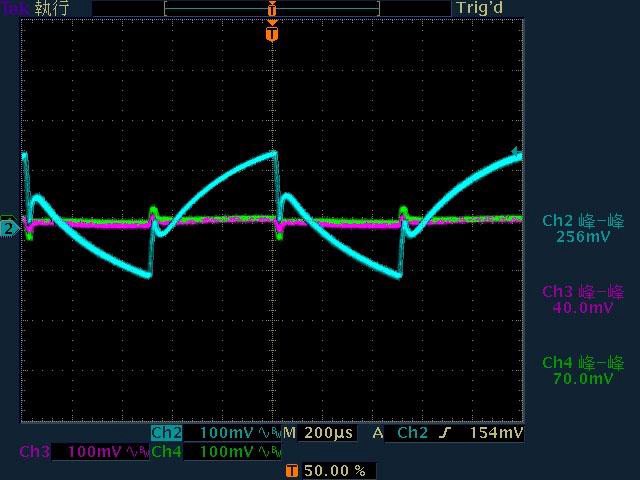The image size is (640, 480).
Task: Click the trigger level arrow on right edge
Action: [516, 152]
